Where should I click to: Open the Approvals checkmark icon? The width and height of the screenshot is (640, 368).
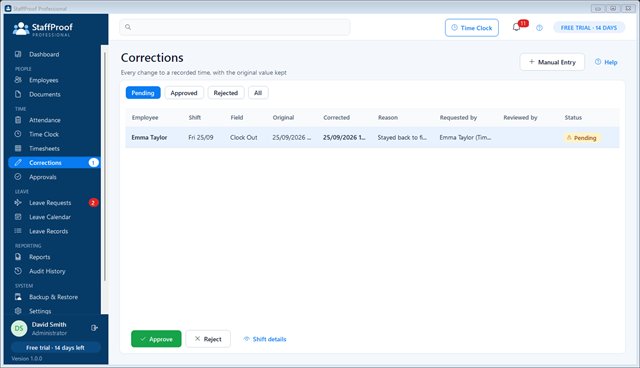tap(18, 177)
